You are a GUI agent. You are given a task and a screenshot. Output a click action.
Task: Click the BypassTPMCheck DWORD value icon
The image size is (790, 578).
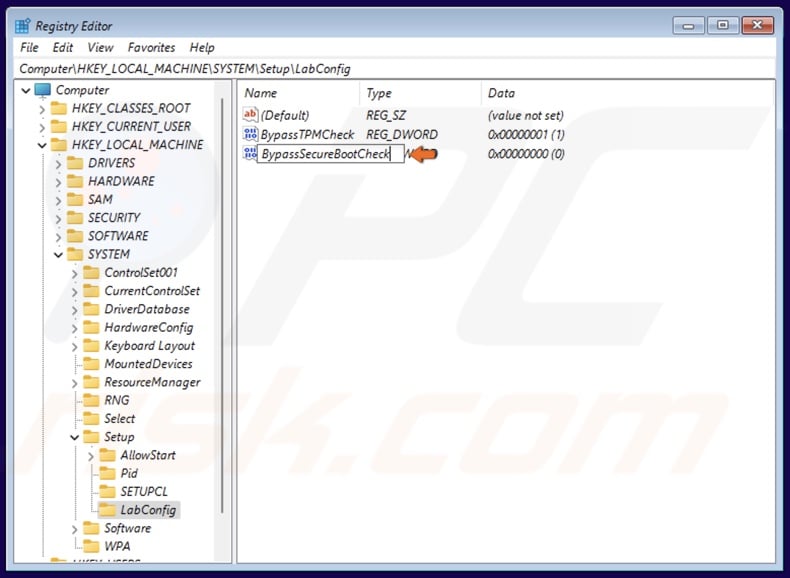[x=250, y=134]
